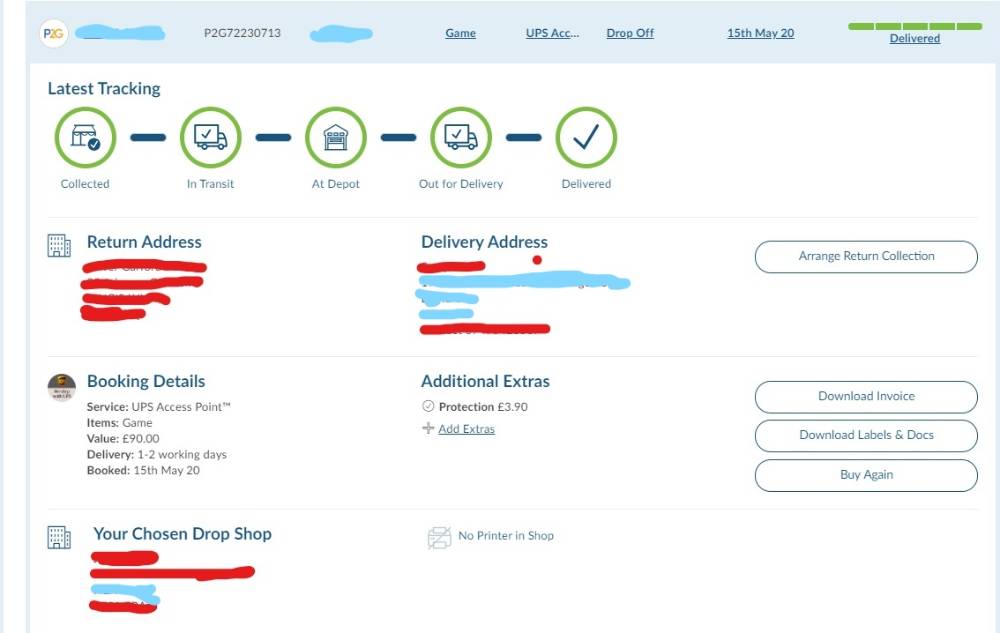Click the Out for Delivery truck icon
Viewport: 1000px width, 633px height.
coord(461,138)
